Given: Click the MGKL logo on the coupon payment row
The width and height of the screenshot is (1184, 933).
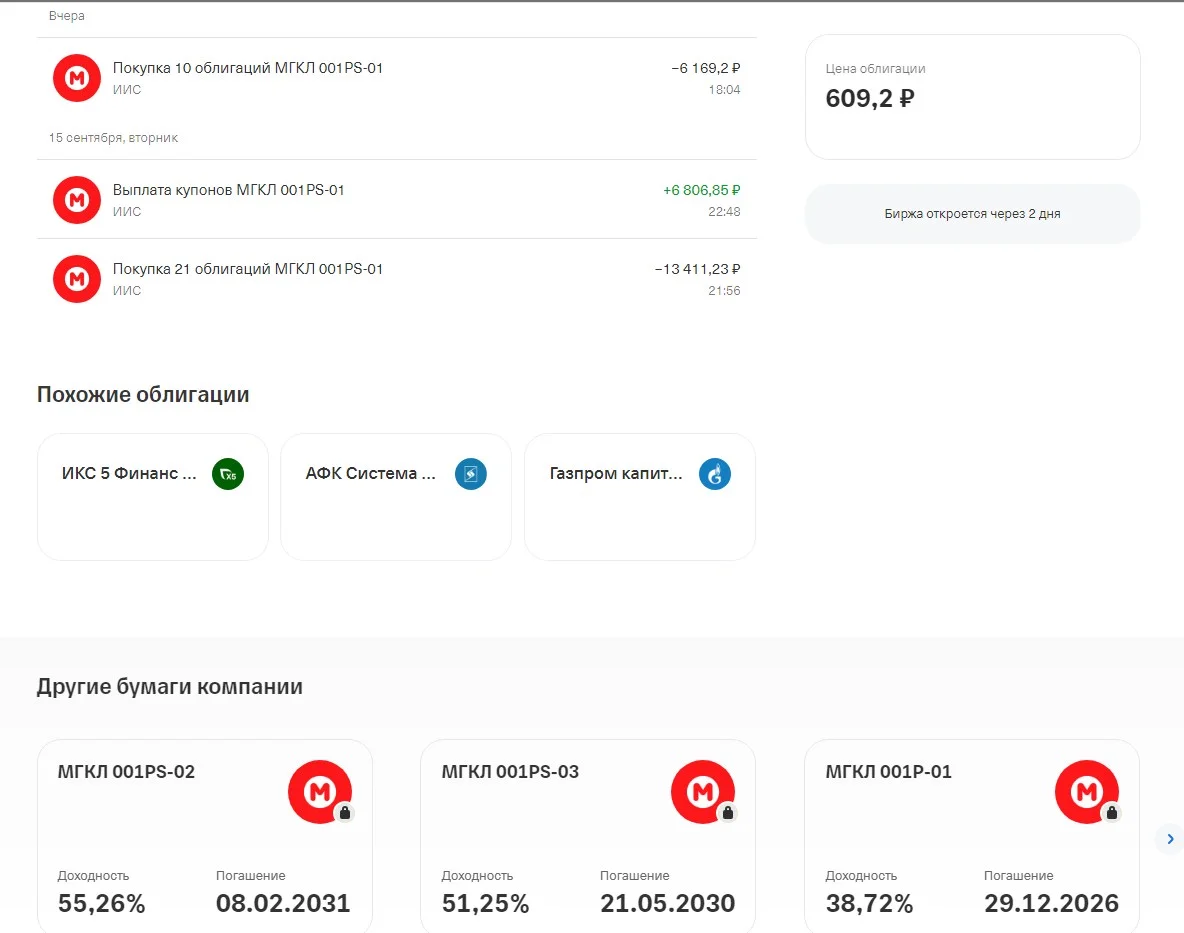Looking at the screenshot, I should pos(76,200).
